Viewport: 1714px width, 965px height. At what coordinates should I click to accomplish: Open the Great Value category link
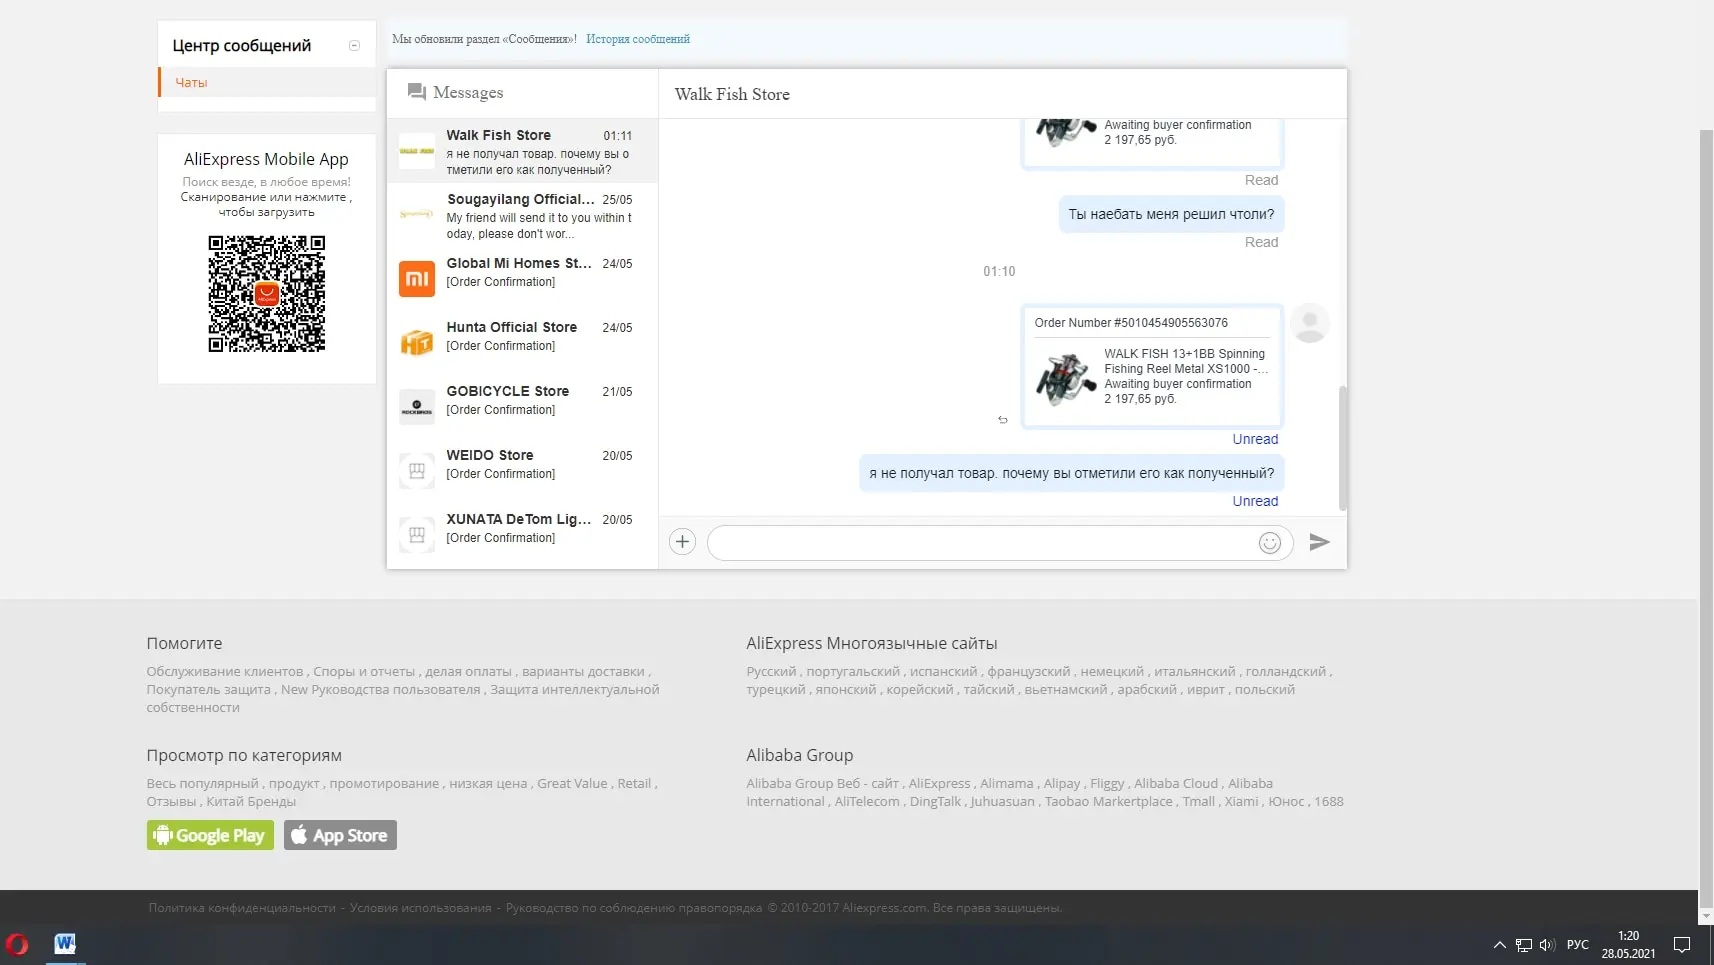[572, 784]
